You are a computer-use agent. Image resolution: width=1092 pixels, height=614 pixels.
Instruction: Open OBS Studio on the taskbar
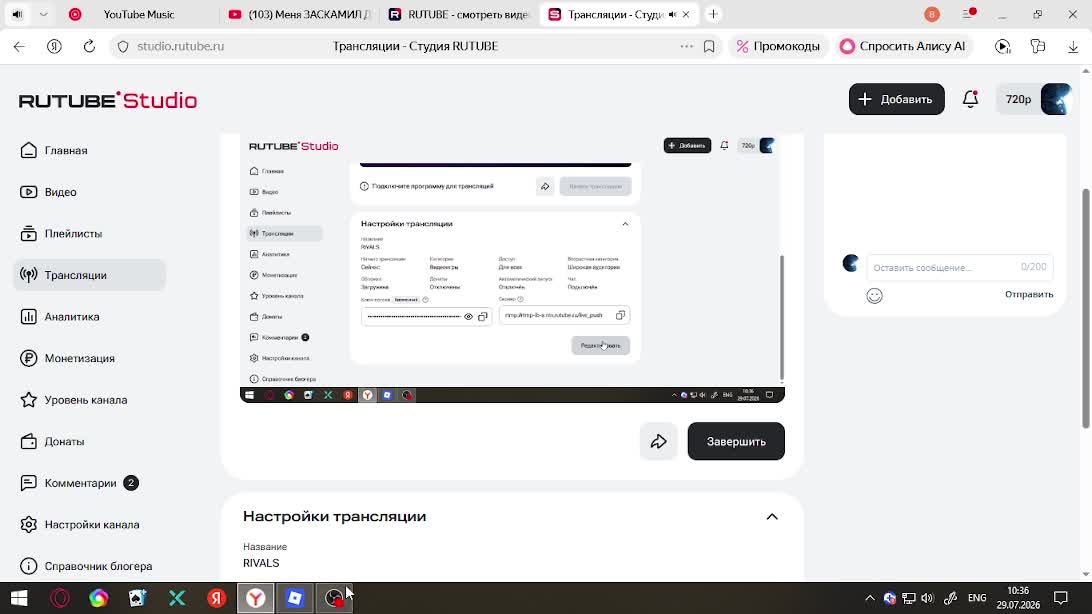pyautogui.click(x=334, y=598)
